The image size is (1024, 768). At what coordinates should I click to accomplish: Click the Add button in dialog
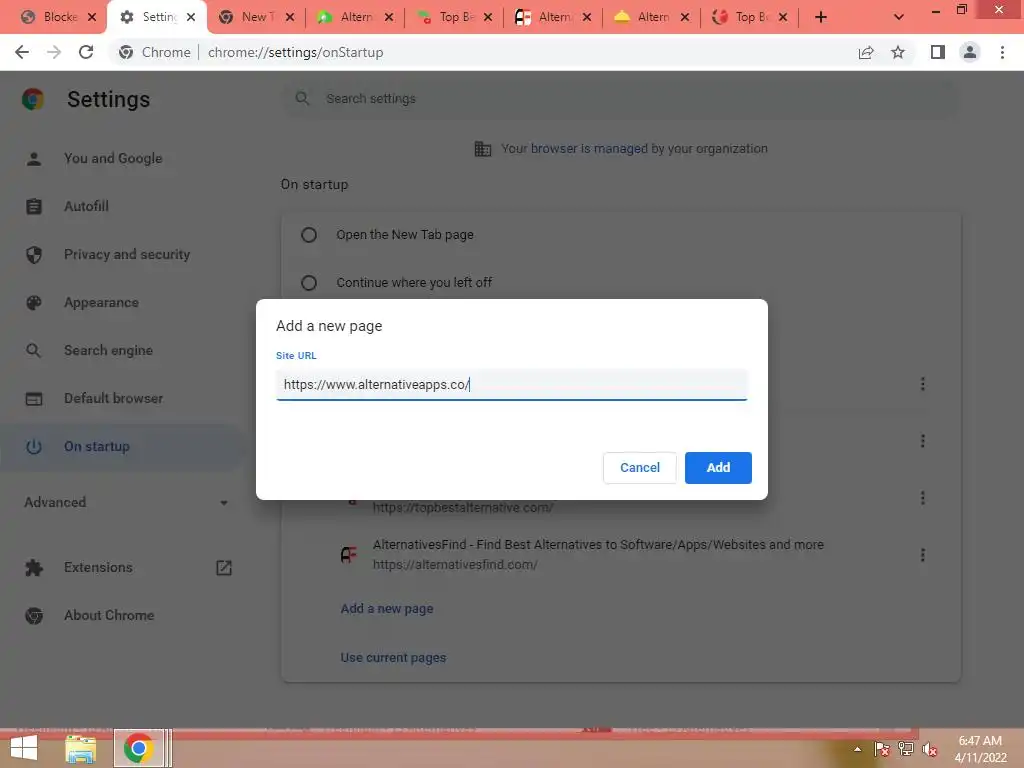(x=718, y=468)
